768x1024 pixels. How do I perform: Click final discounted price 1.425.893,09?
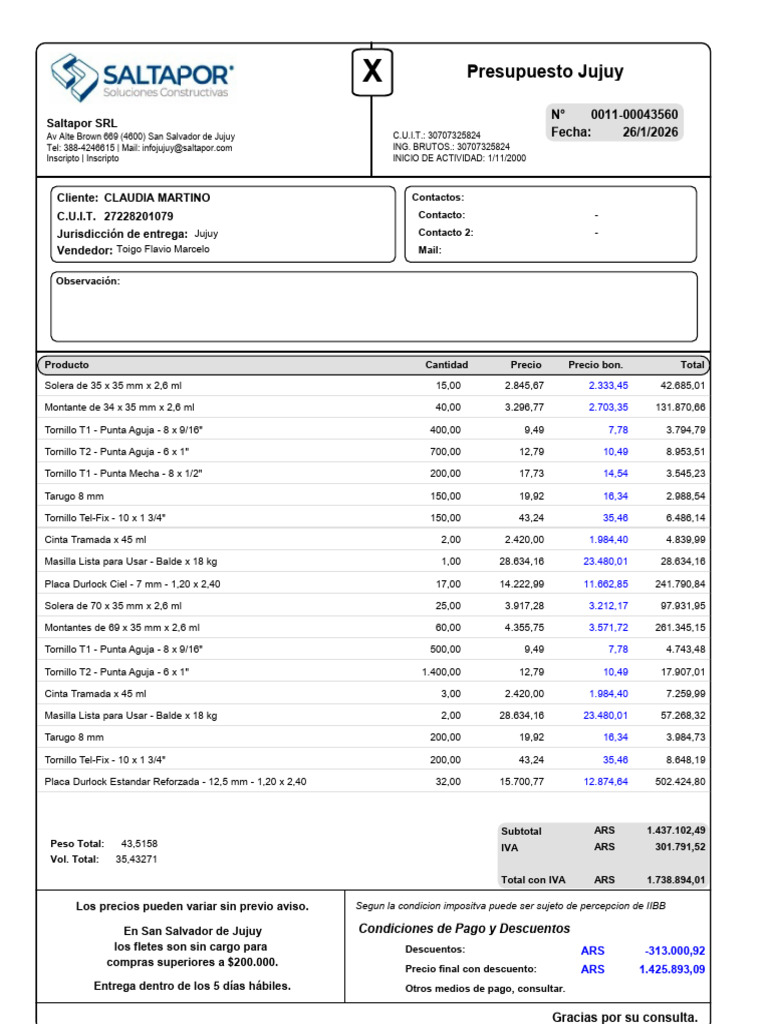pos(672,969)
